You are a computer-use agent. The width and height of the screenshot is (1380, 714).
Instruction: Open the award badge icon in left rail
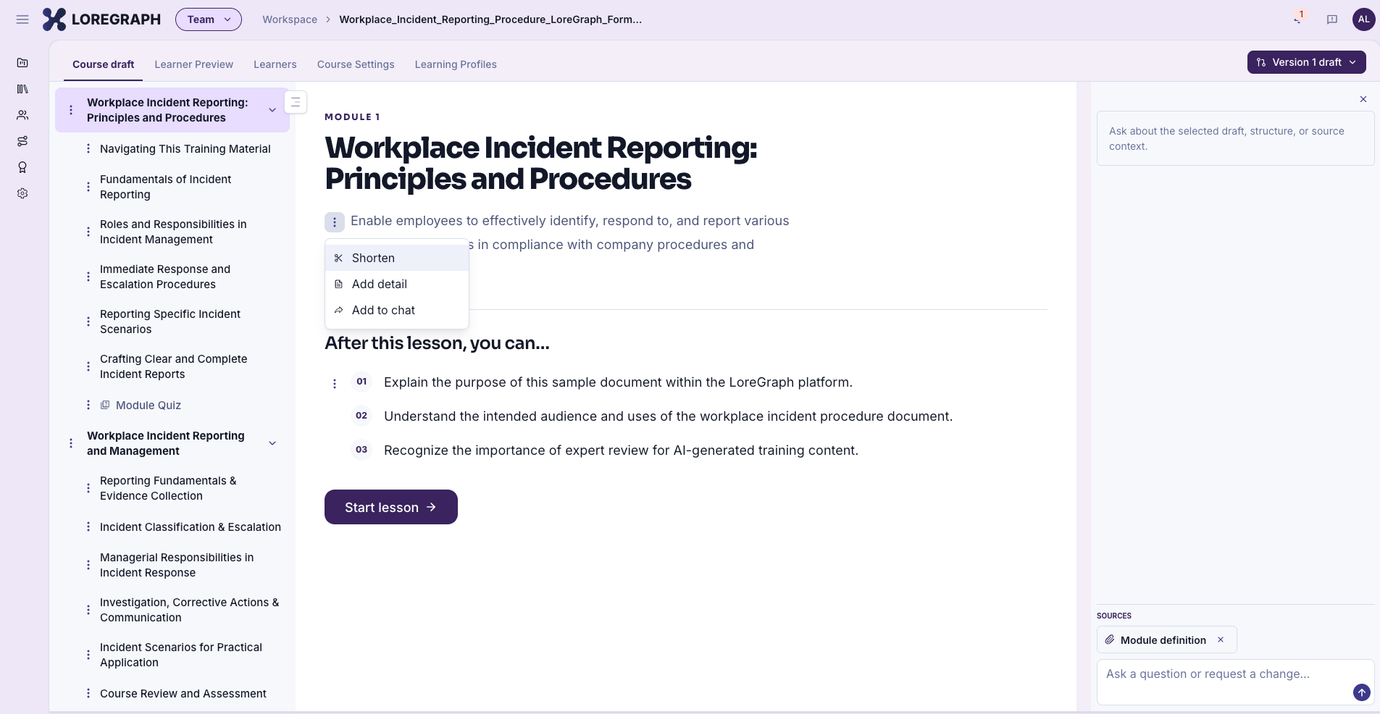(x=22, y=167)
